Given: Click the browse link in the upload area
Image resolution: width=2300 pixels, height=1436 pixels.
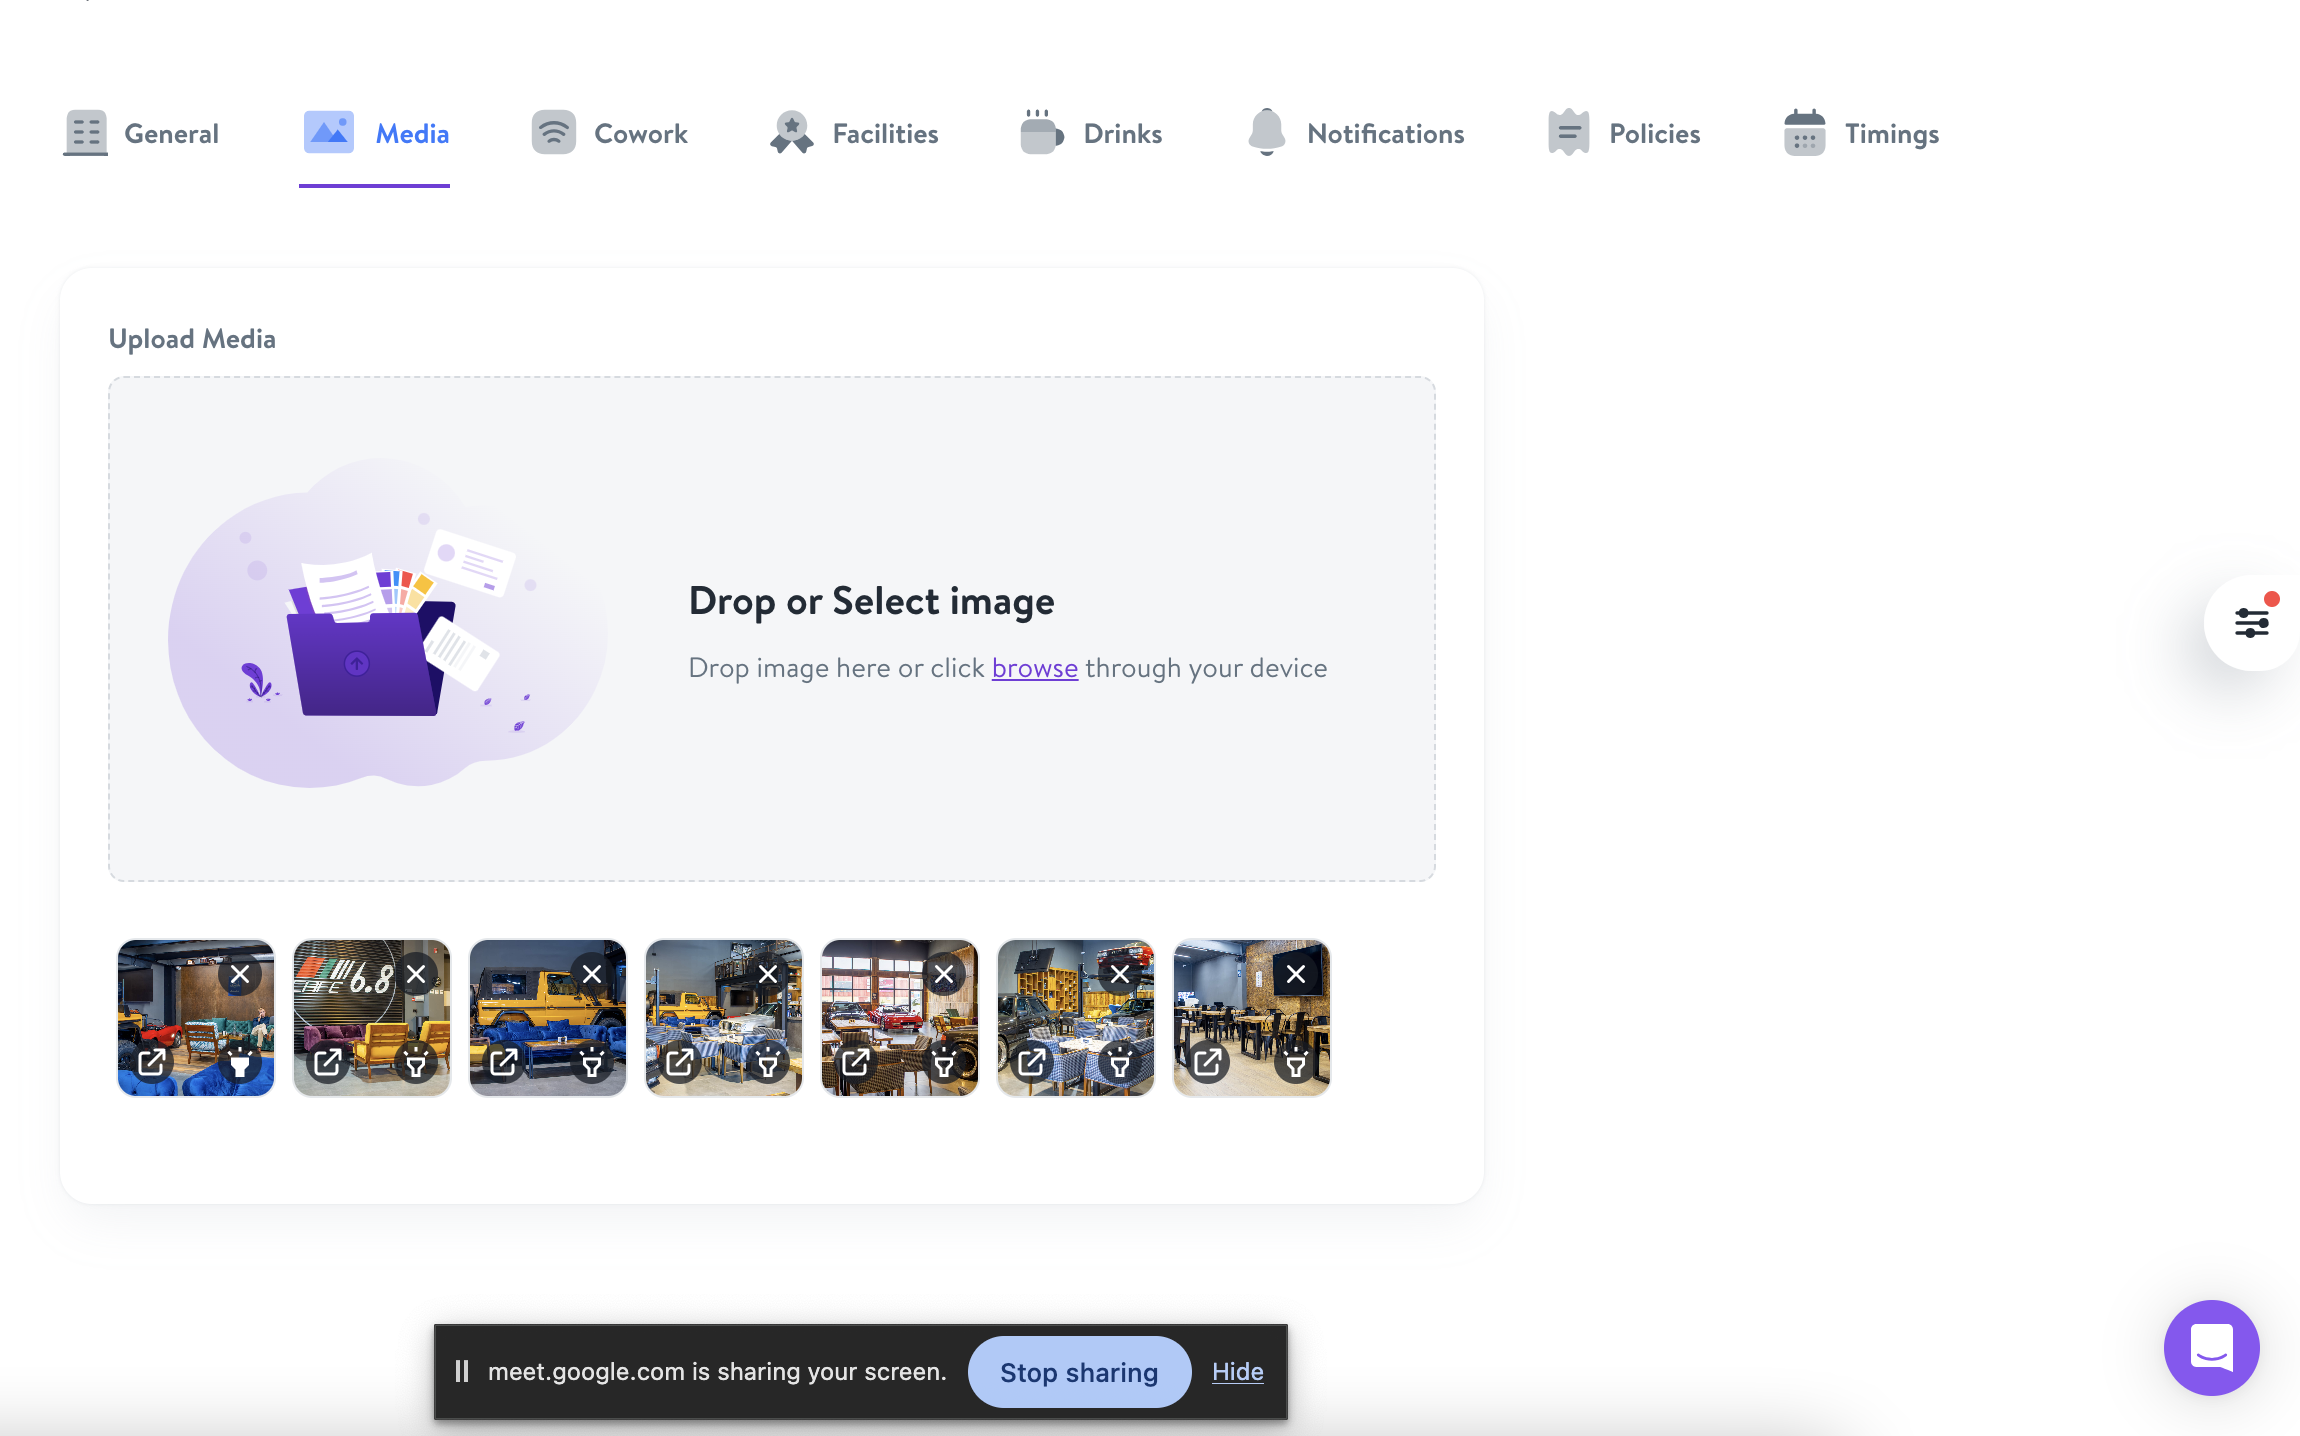Looking at the screenshot, I should coord(1034,668).
